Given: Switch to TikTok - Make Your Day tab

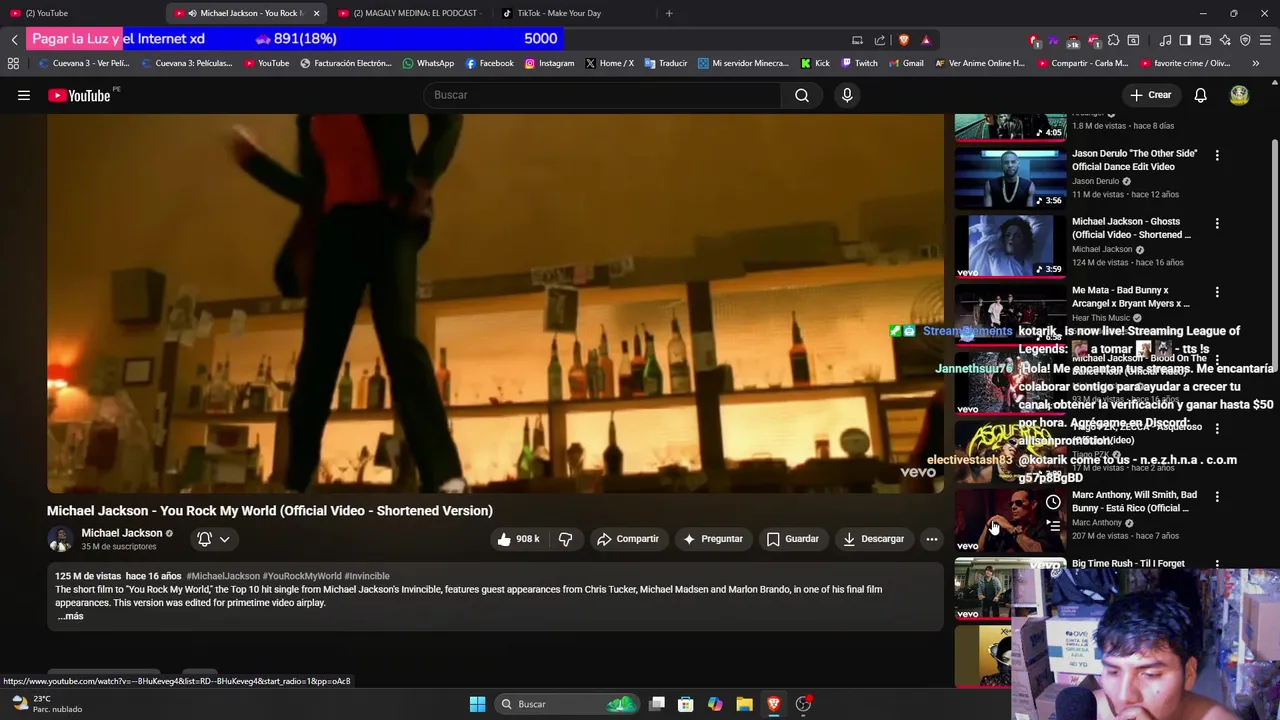Looking at the screenshot, I should point(573,13).
